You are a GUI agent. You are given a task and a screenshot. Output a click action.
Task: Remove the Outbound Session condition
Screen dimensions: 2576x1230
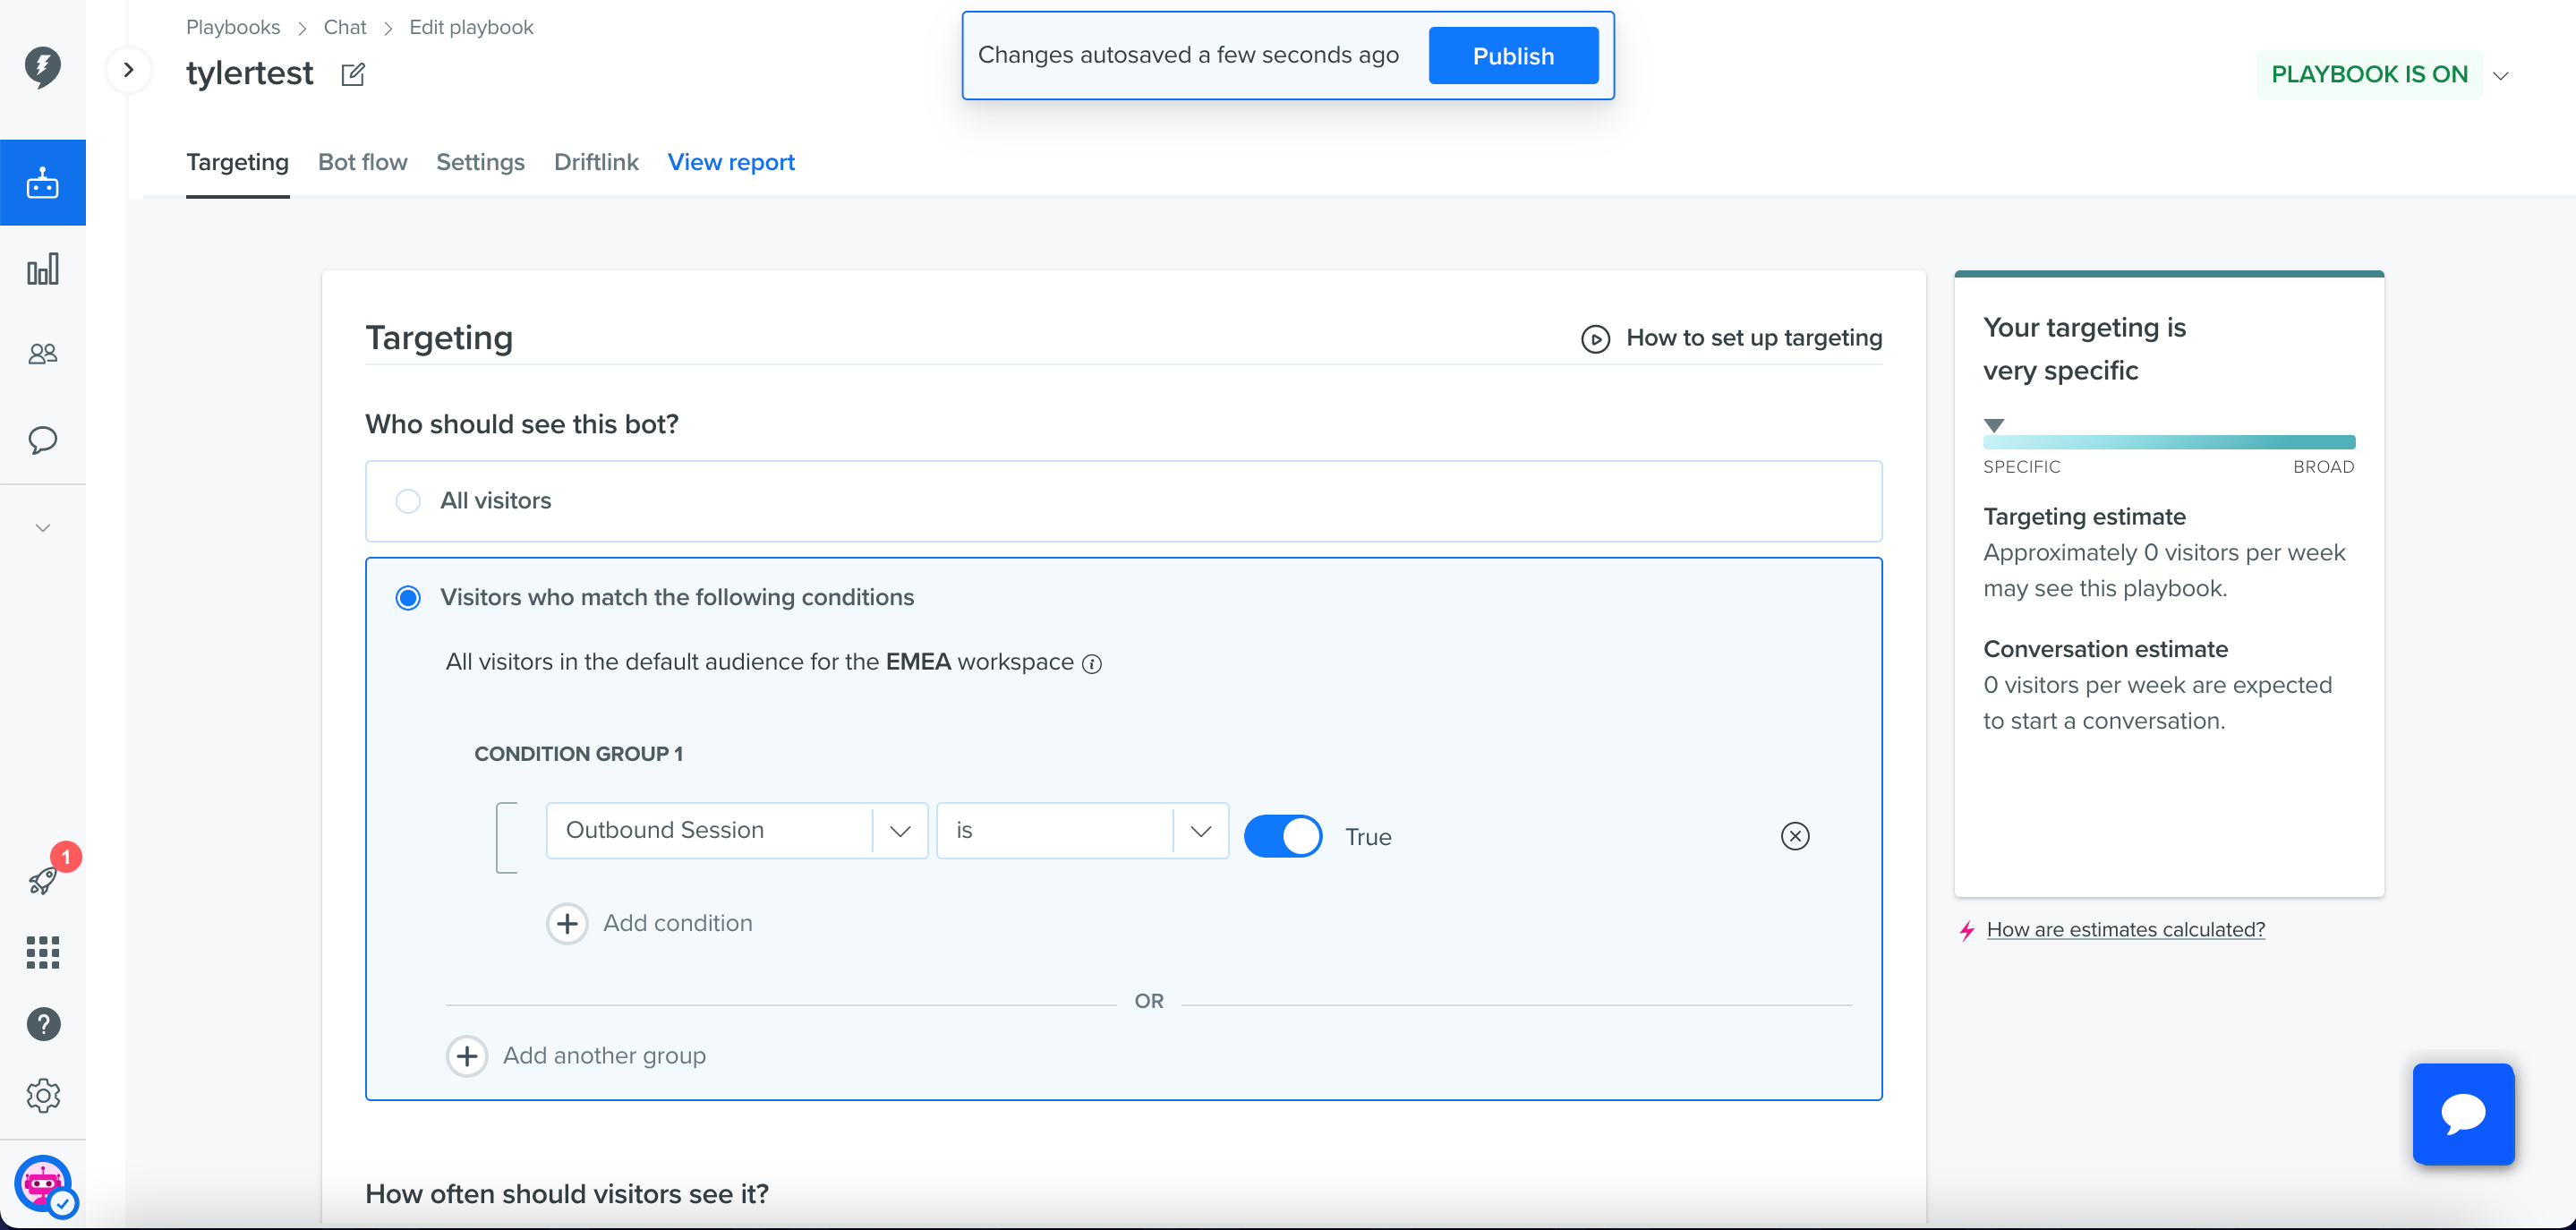1795,836
